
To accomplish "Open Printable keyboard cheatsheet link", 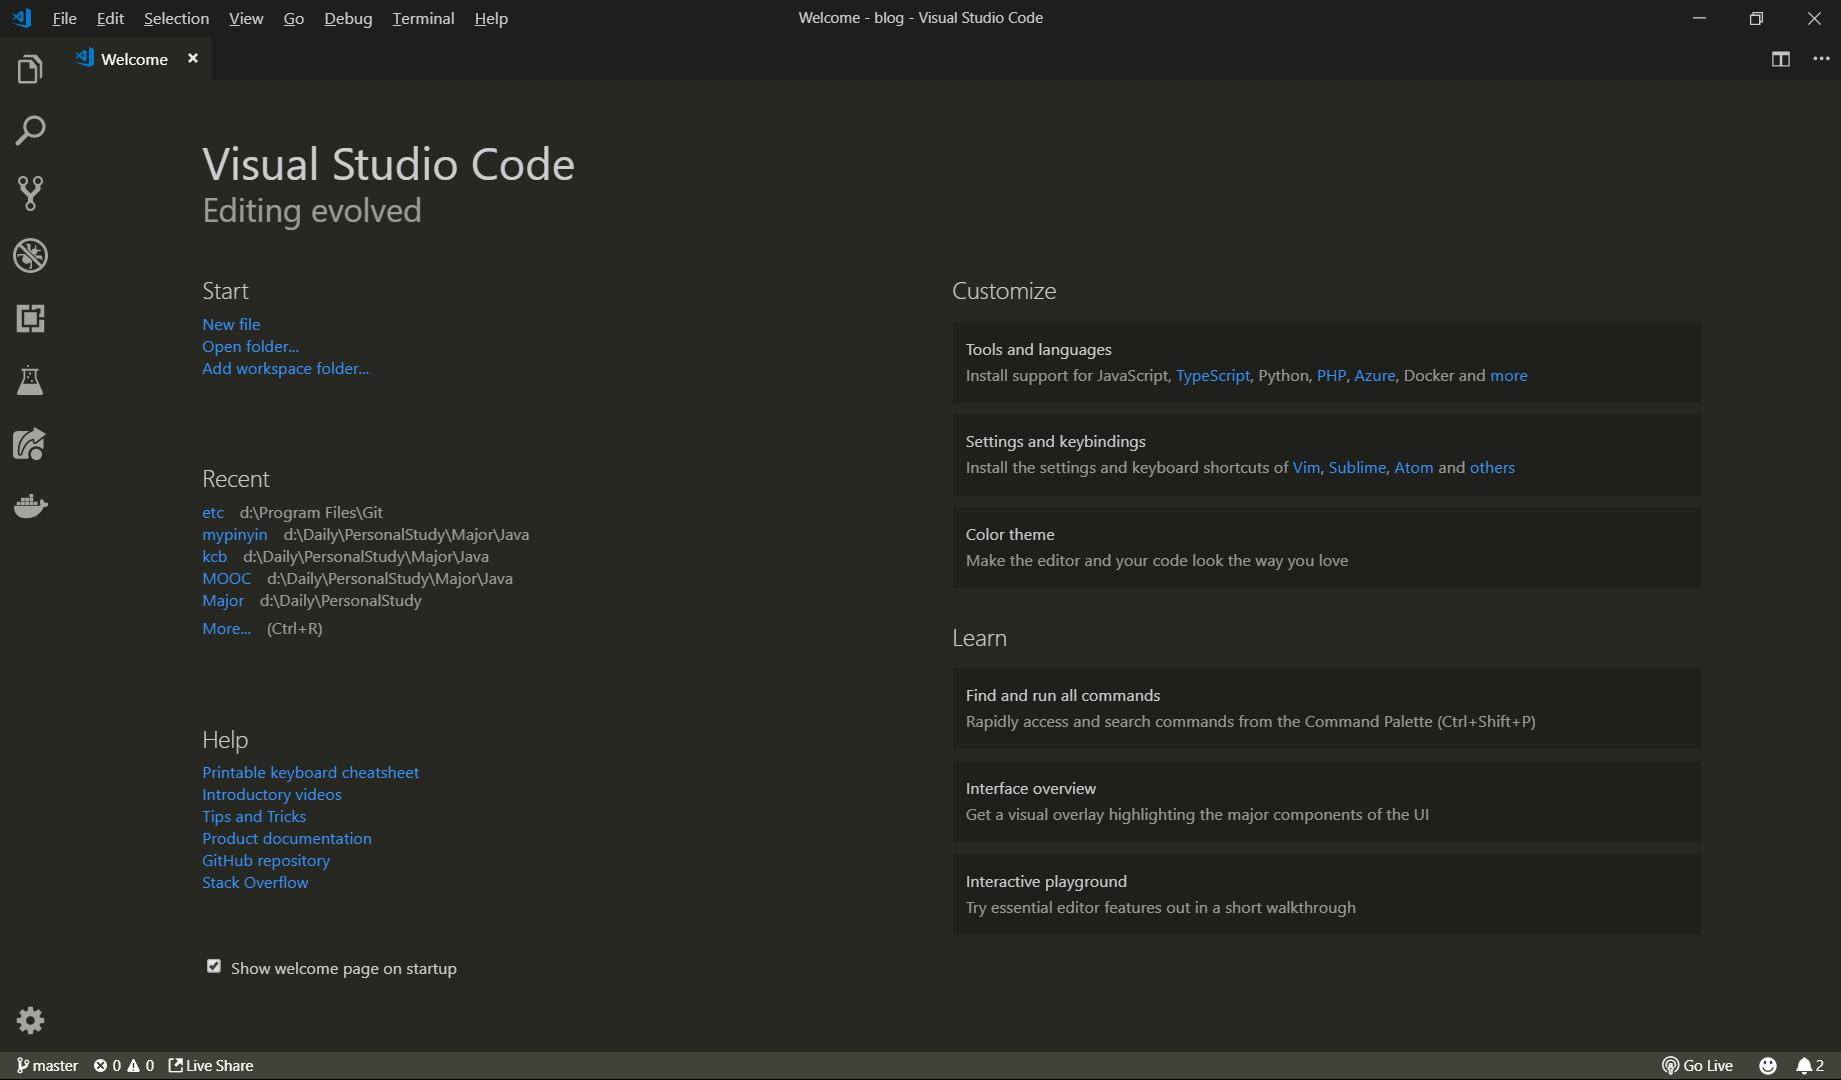I will (x=310, y=772).
